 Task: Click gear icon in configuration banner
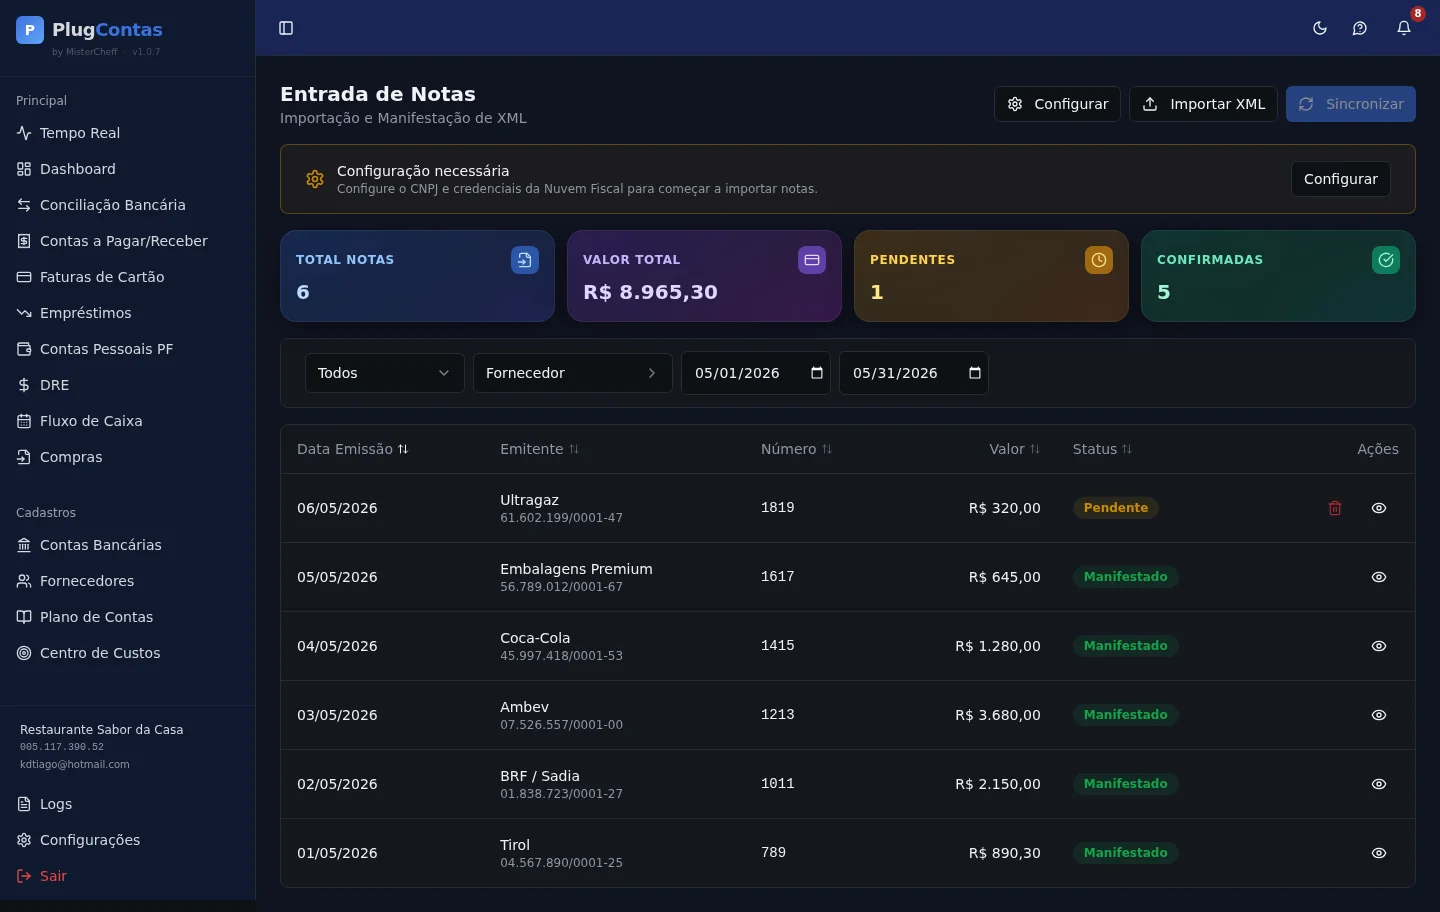[x=315, y=179]
